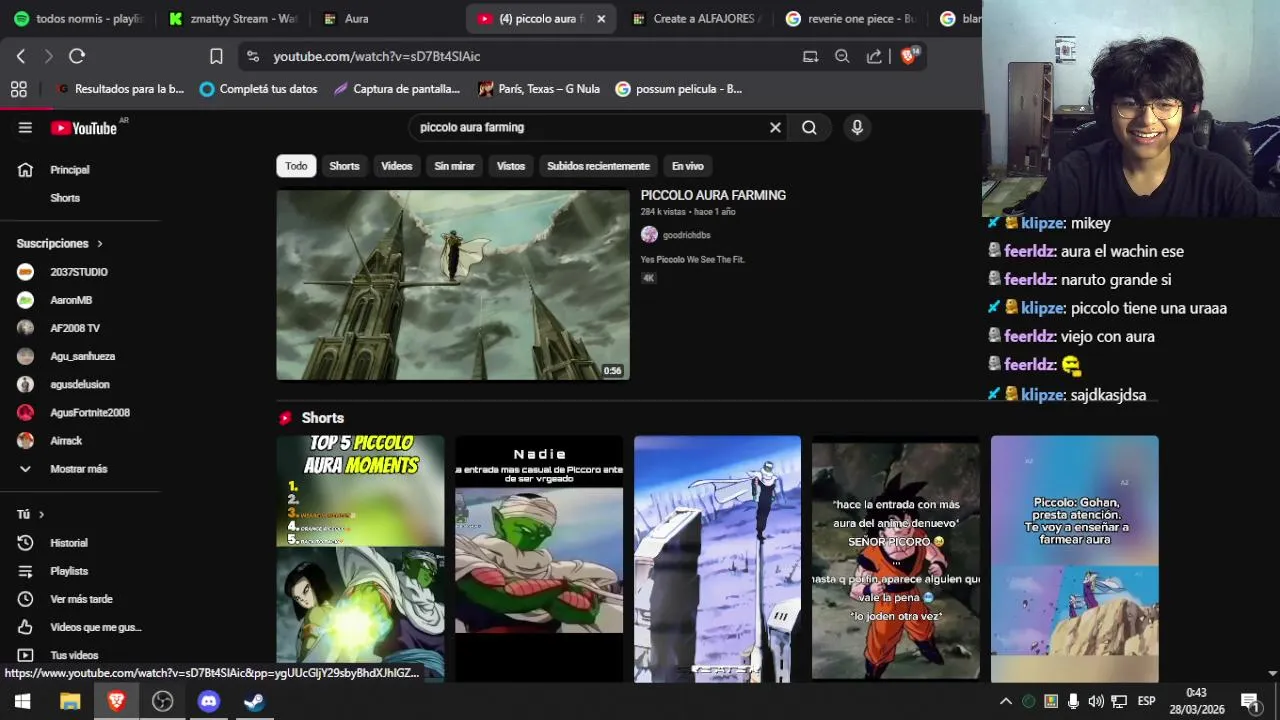Switch to Create a ALFAJORES tab
1280x720 pixels.
click(697, 19)
